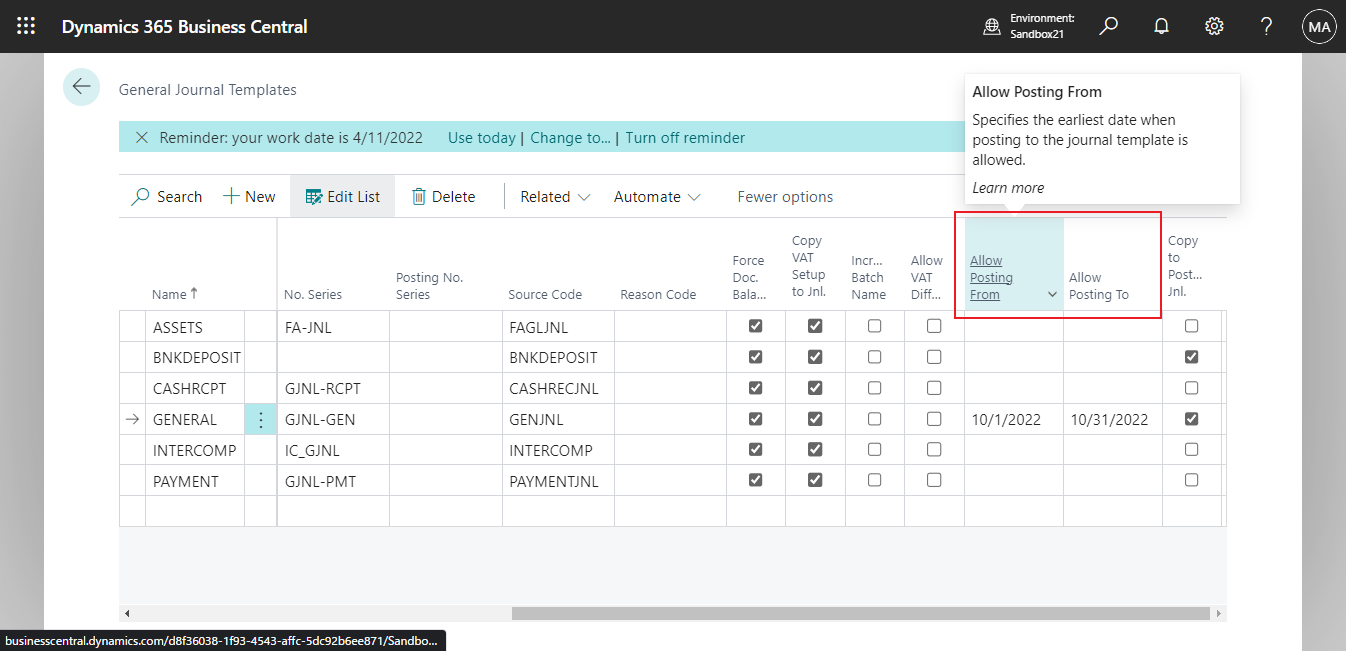1346x651 pixels.
Task: Click the search magnifier in the top bar
Action: [x=1108, y=26]
